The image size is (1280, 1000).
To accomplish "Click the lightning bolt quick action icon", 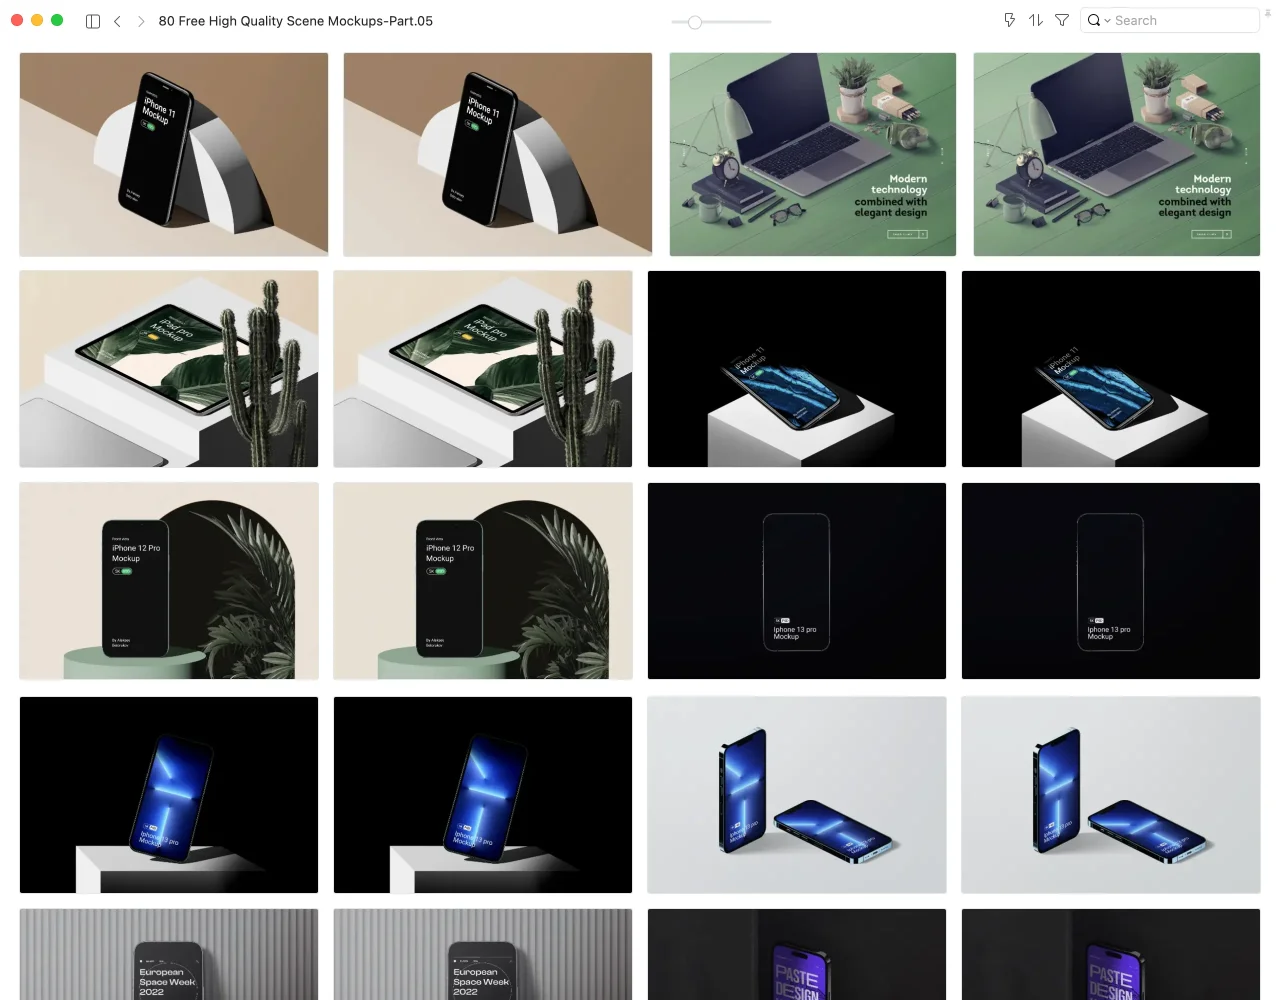I will [x=1009, y=20].
